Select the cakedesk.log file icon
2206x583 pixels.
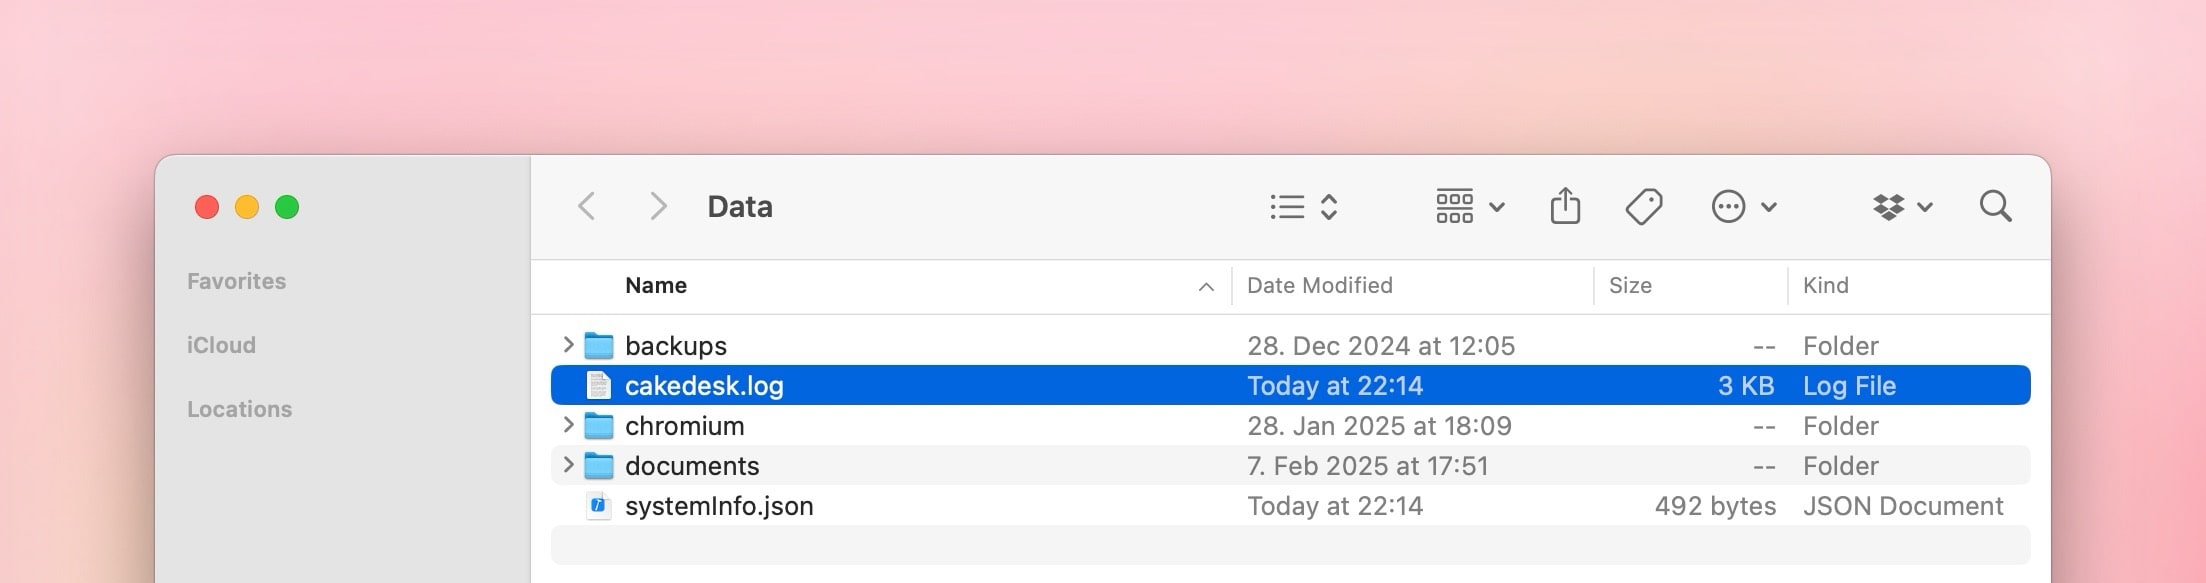click(x=598, y=386)
